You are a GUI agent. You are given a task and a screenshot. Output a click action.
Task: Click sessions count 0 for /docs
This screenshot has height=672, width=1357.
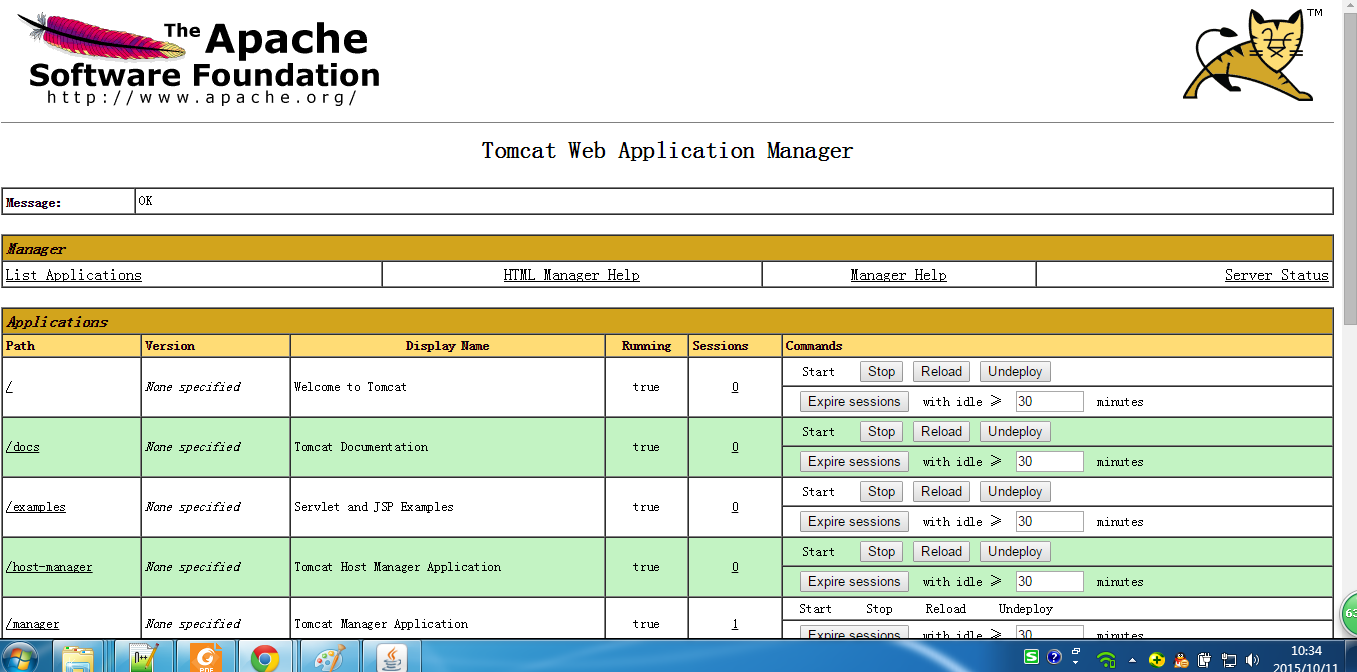click(x=735, y=447)
